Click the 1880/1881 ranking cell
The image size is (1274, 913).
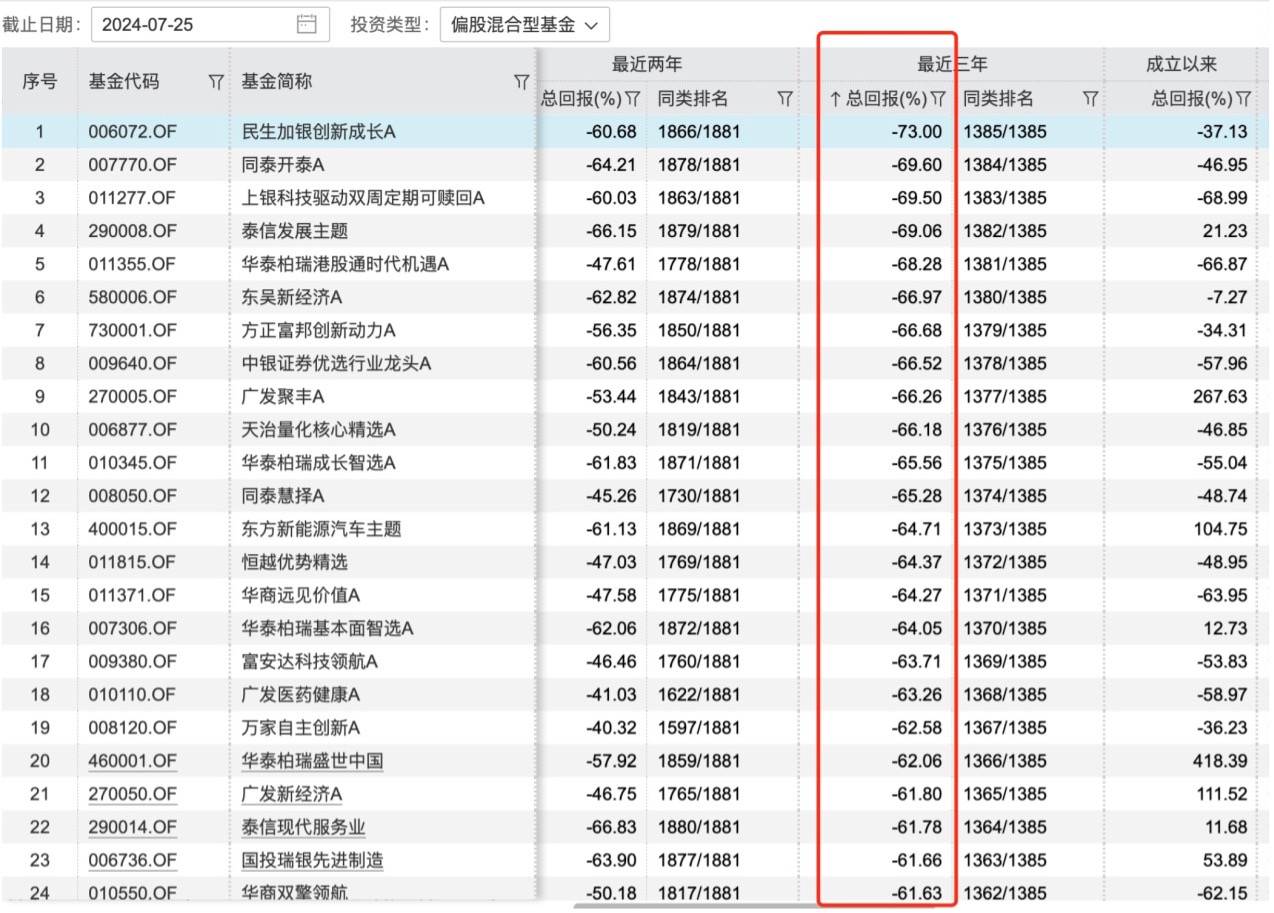point(699,827)
